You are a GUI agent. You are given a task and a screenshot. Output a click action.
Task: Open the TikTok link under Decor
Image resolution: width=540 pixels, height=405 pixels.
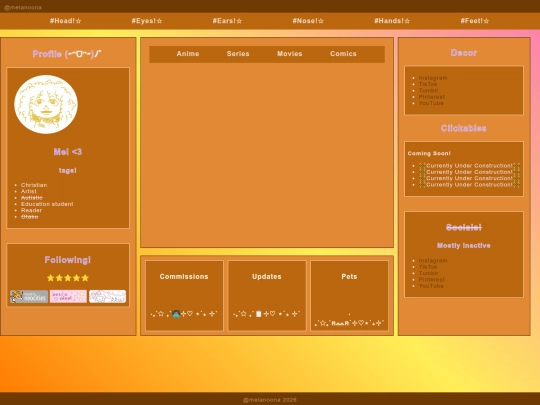coord(428,84)
